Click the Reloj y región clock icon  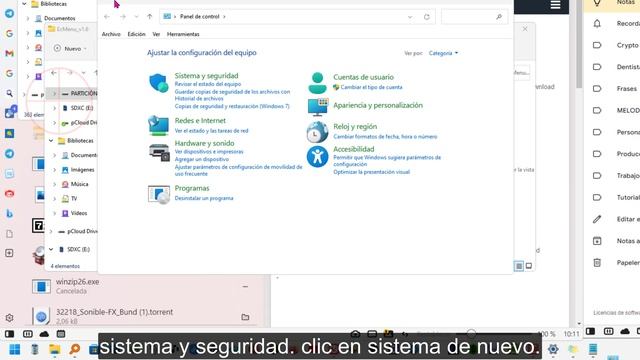click(x=317, y=132)
